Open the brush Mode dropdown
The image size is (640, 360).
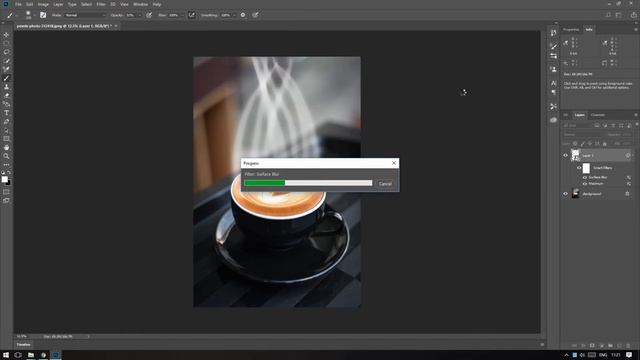pyautogui.click(x=85, y=15)
